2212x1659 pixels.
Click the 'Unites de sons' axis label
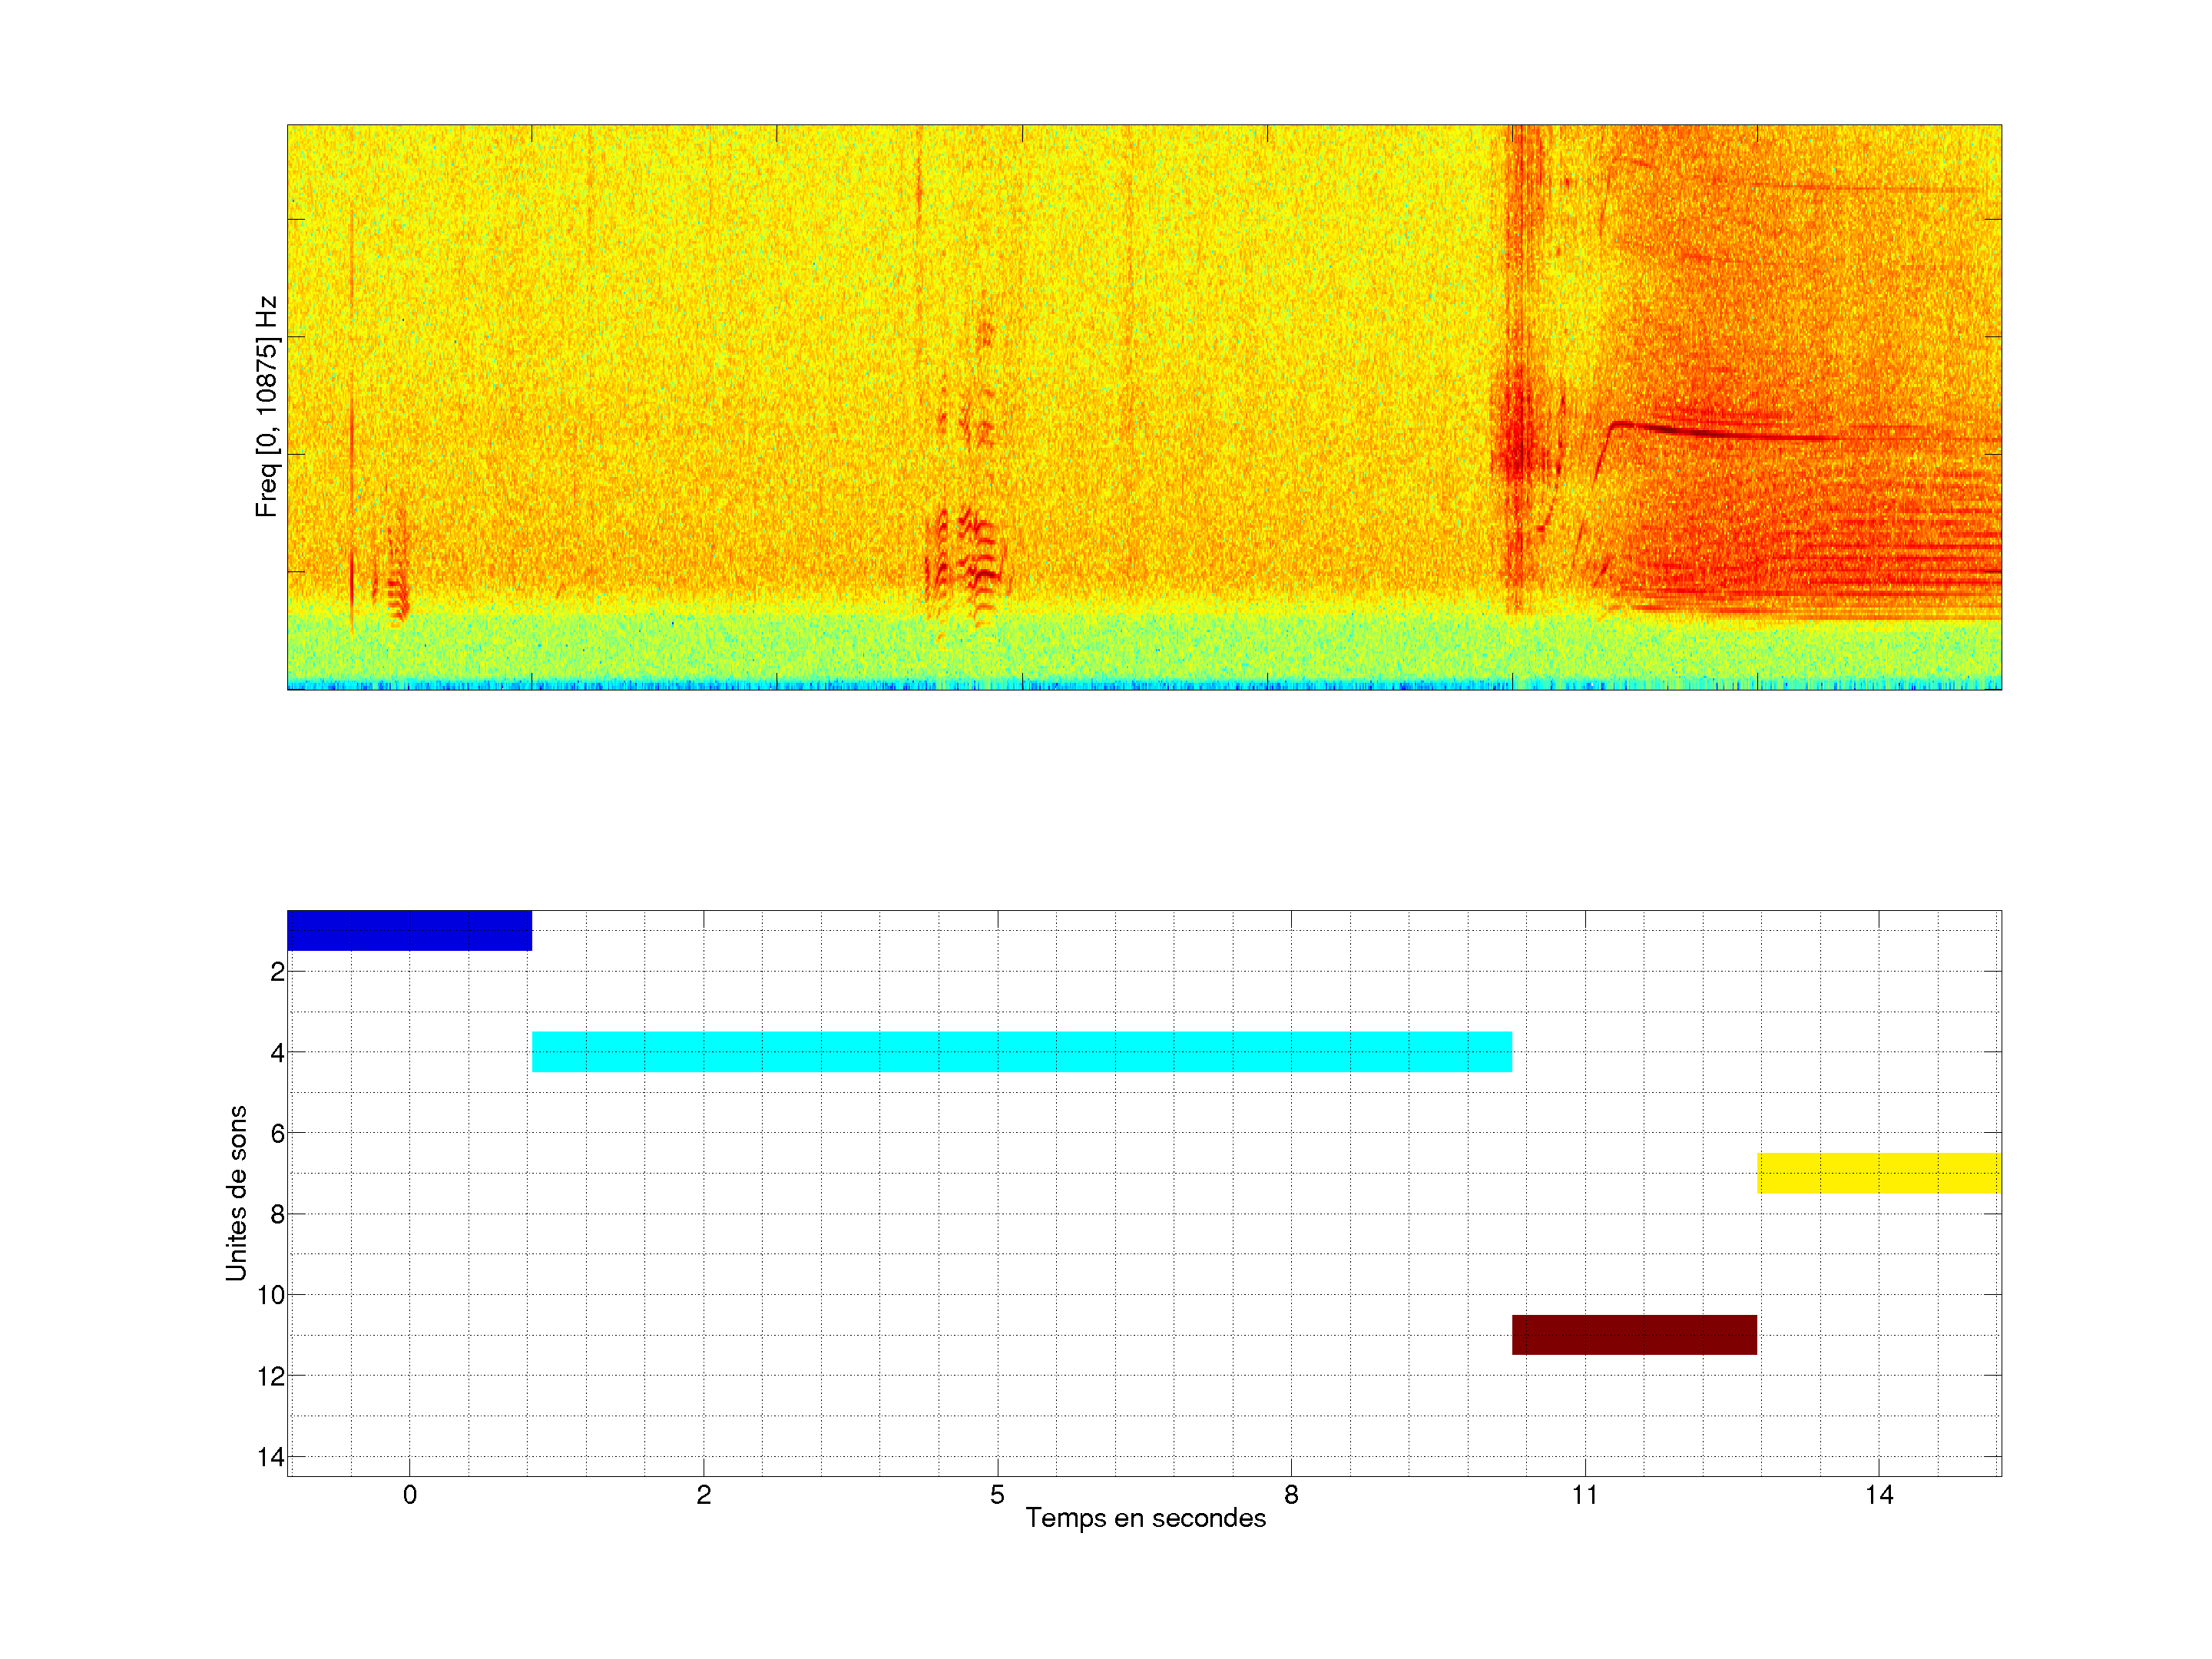click(x=236, y=1193)
